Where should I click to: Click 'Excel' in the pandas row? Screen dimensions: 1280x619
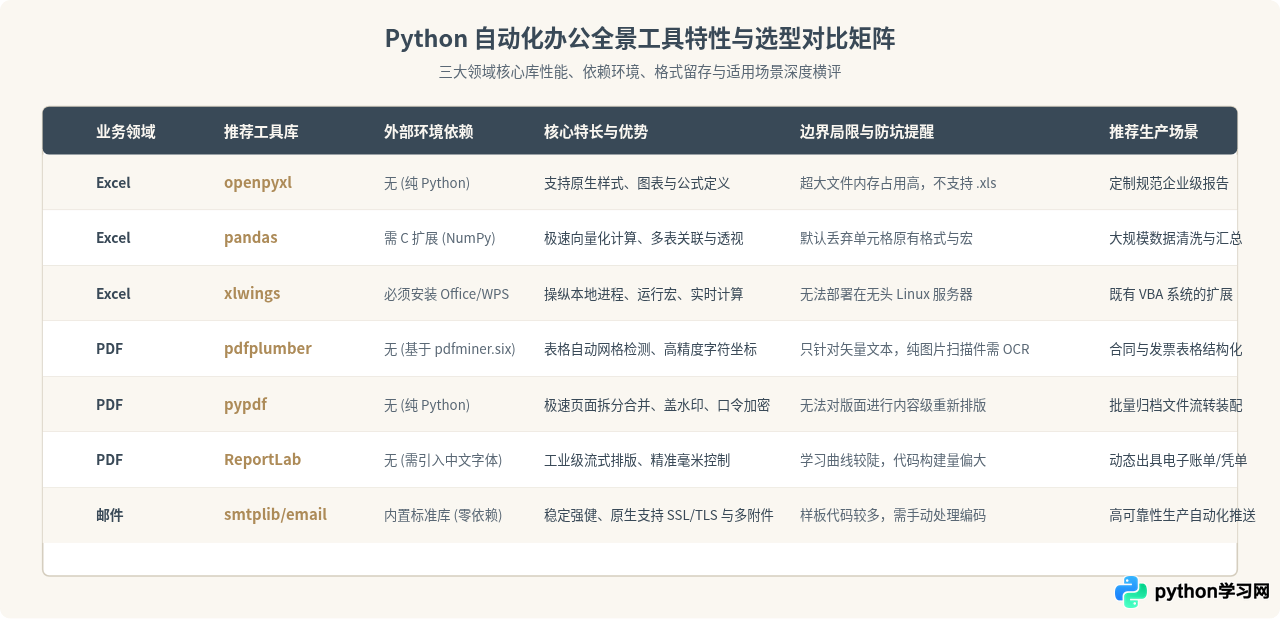(113, 238)
